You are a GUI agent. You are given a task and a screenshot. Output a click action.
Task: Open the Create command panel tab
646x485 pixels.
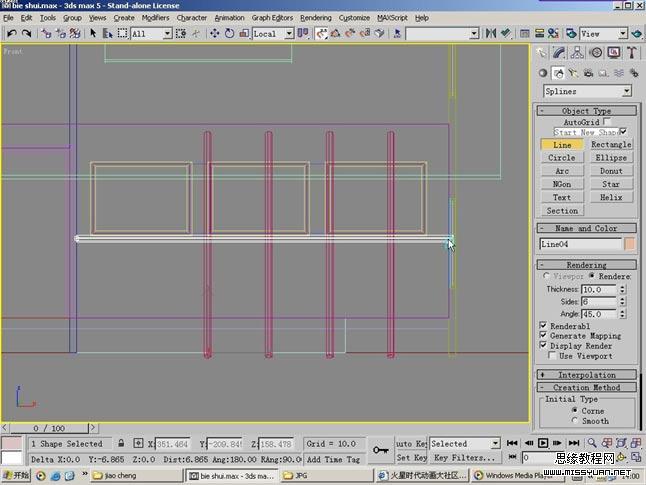coord(541,53)
